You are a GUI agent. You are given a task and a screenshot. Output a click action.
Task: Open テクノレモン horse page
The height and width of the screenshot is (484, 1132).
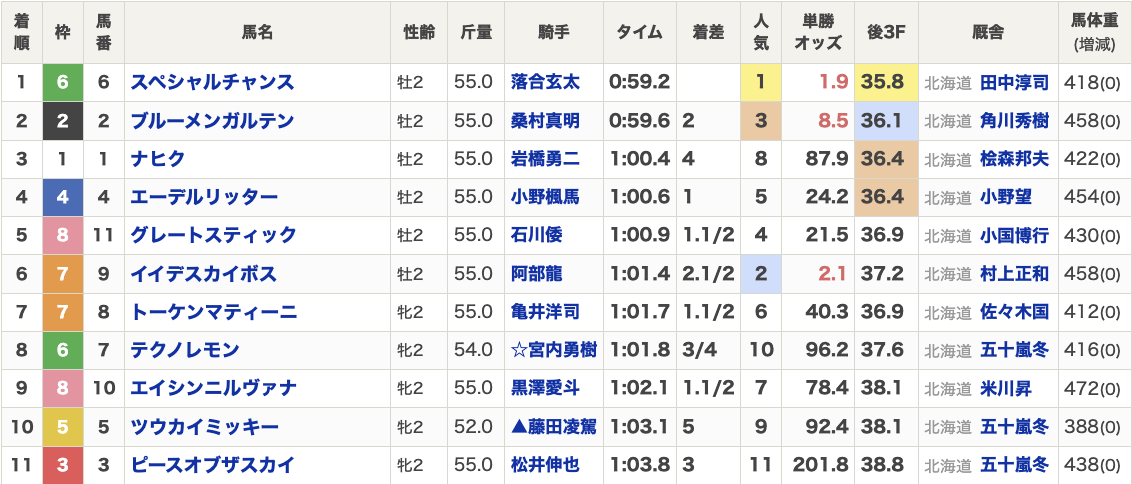coord(185,350)
